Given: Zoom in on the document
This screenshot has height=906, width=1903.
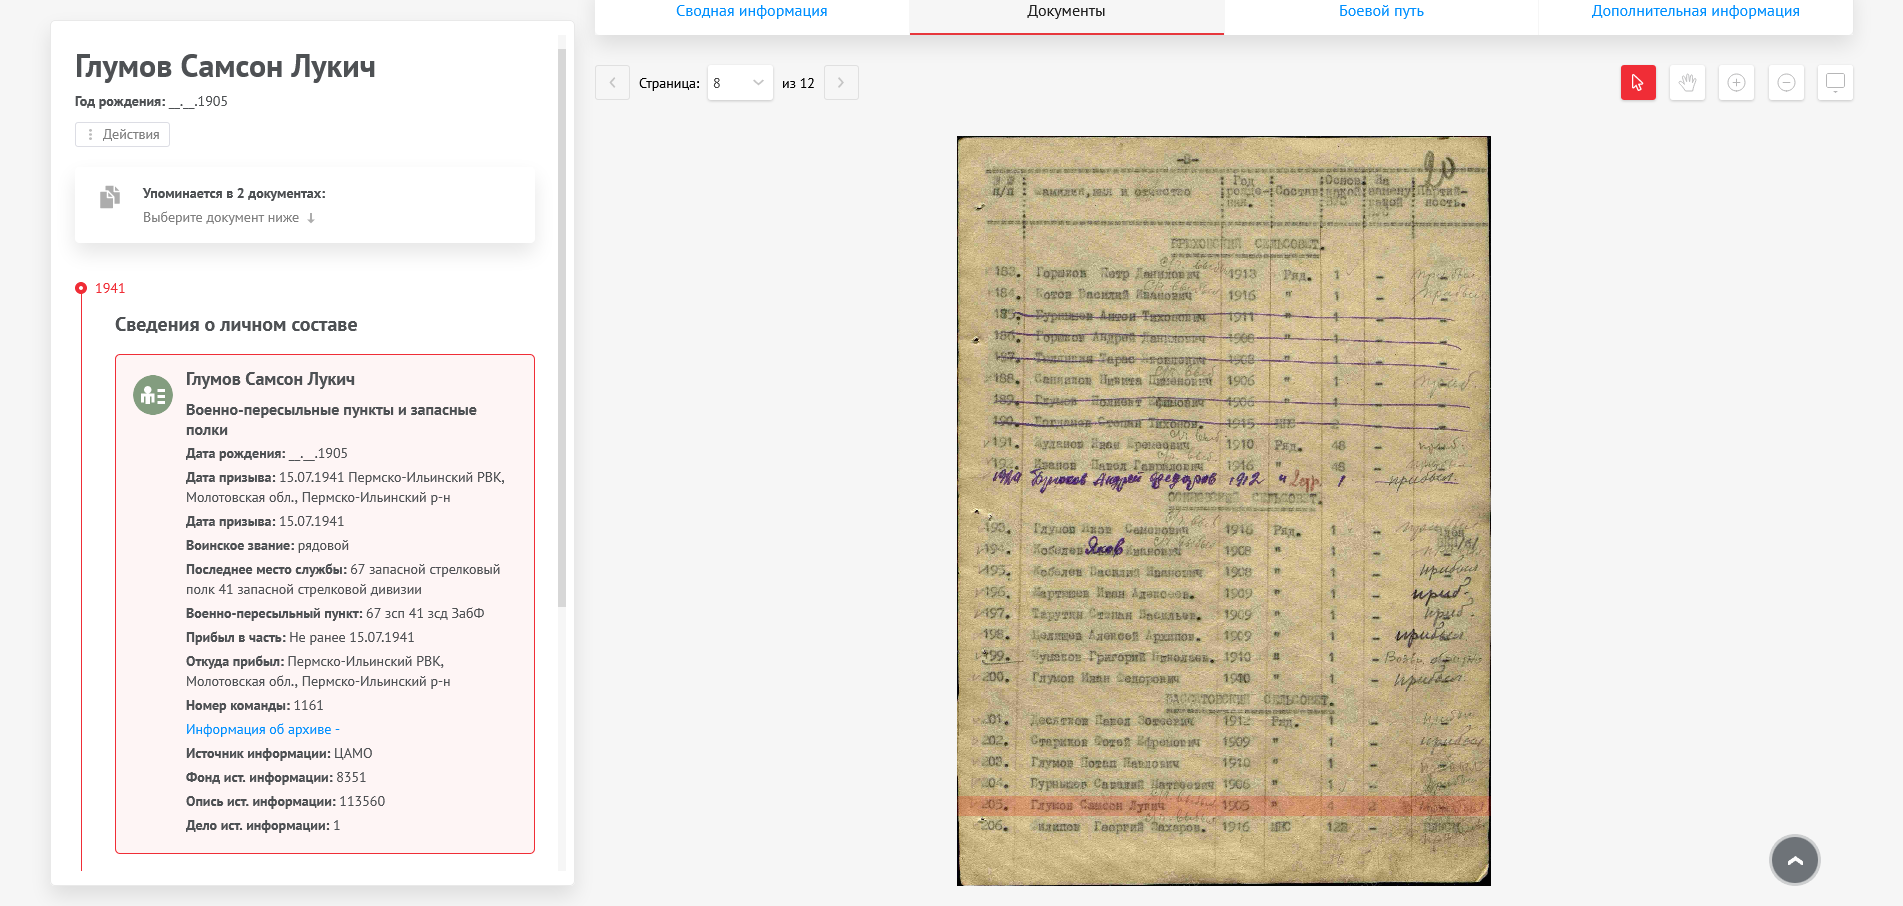Looking at the screenshot, I should [1736, 83].
